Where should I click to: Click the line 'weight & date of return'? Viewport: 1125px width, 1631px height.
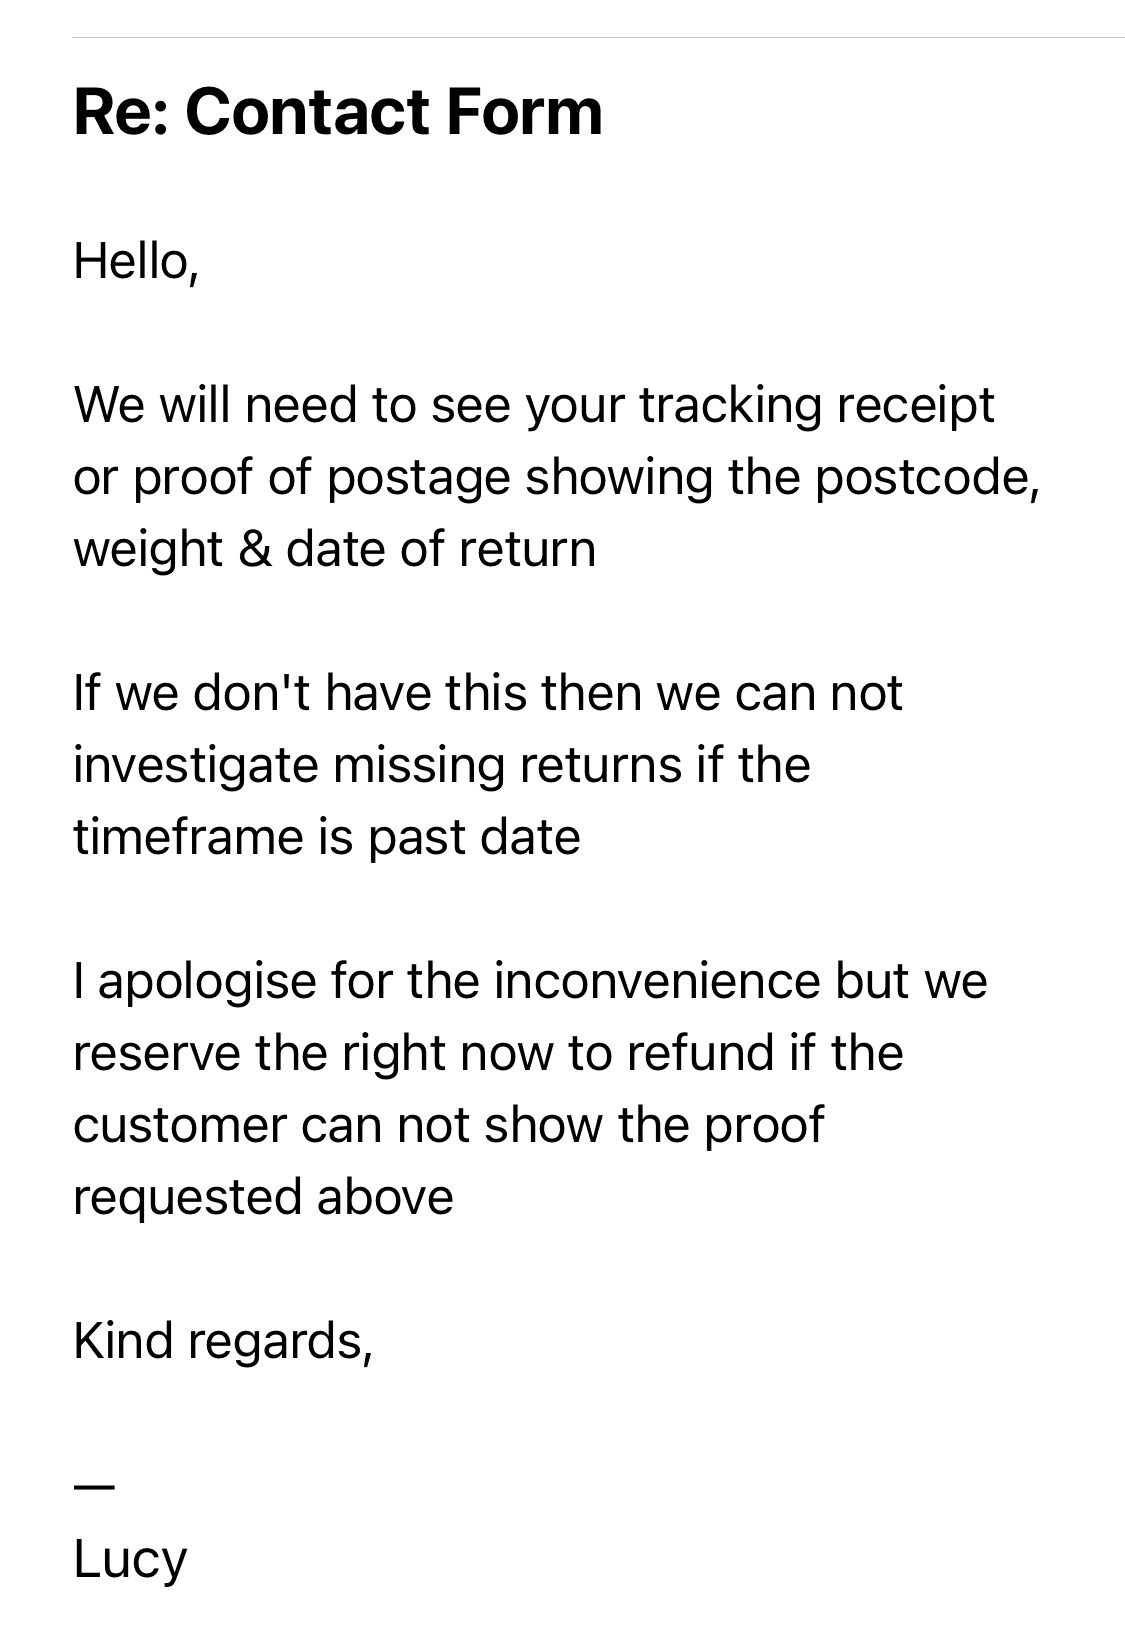click(334, 549)
